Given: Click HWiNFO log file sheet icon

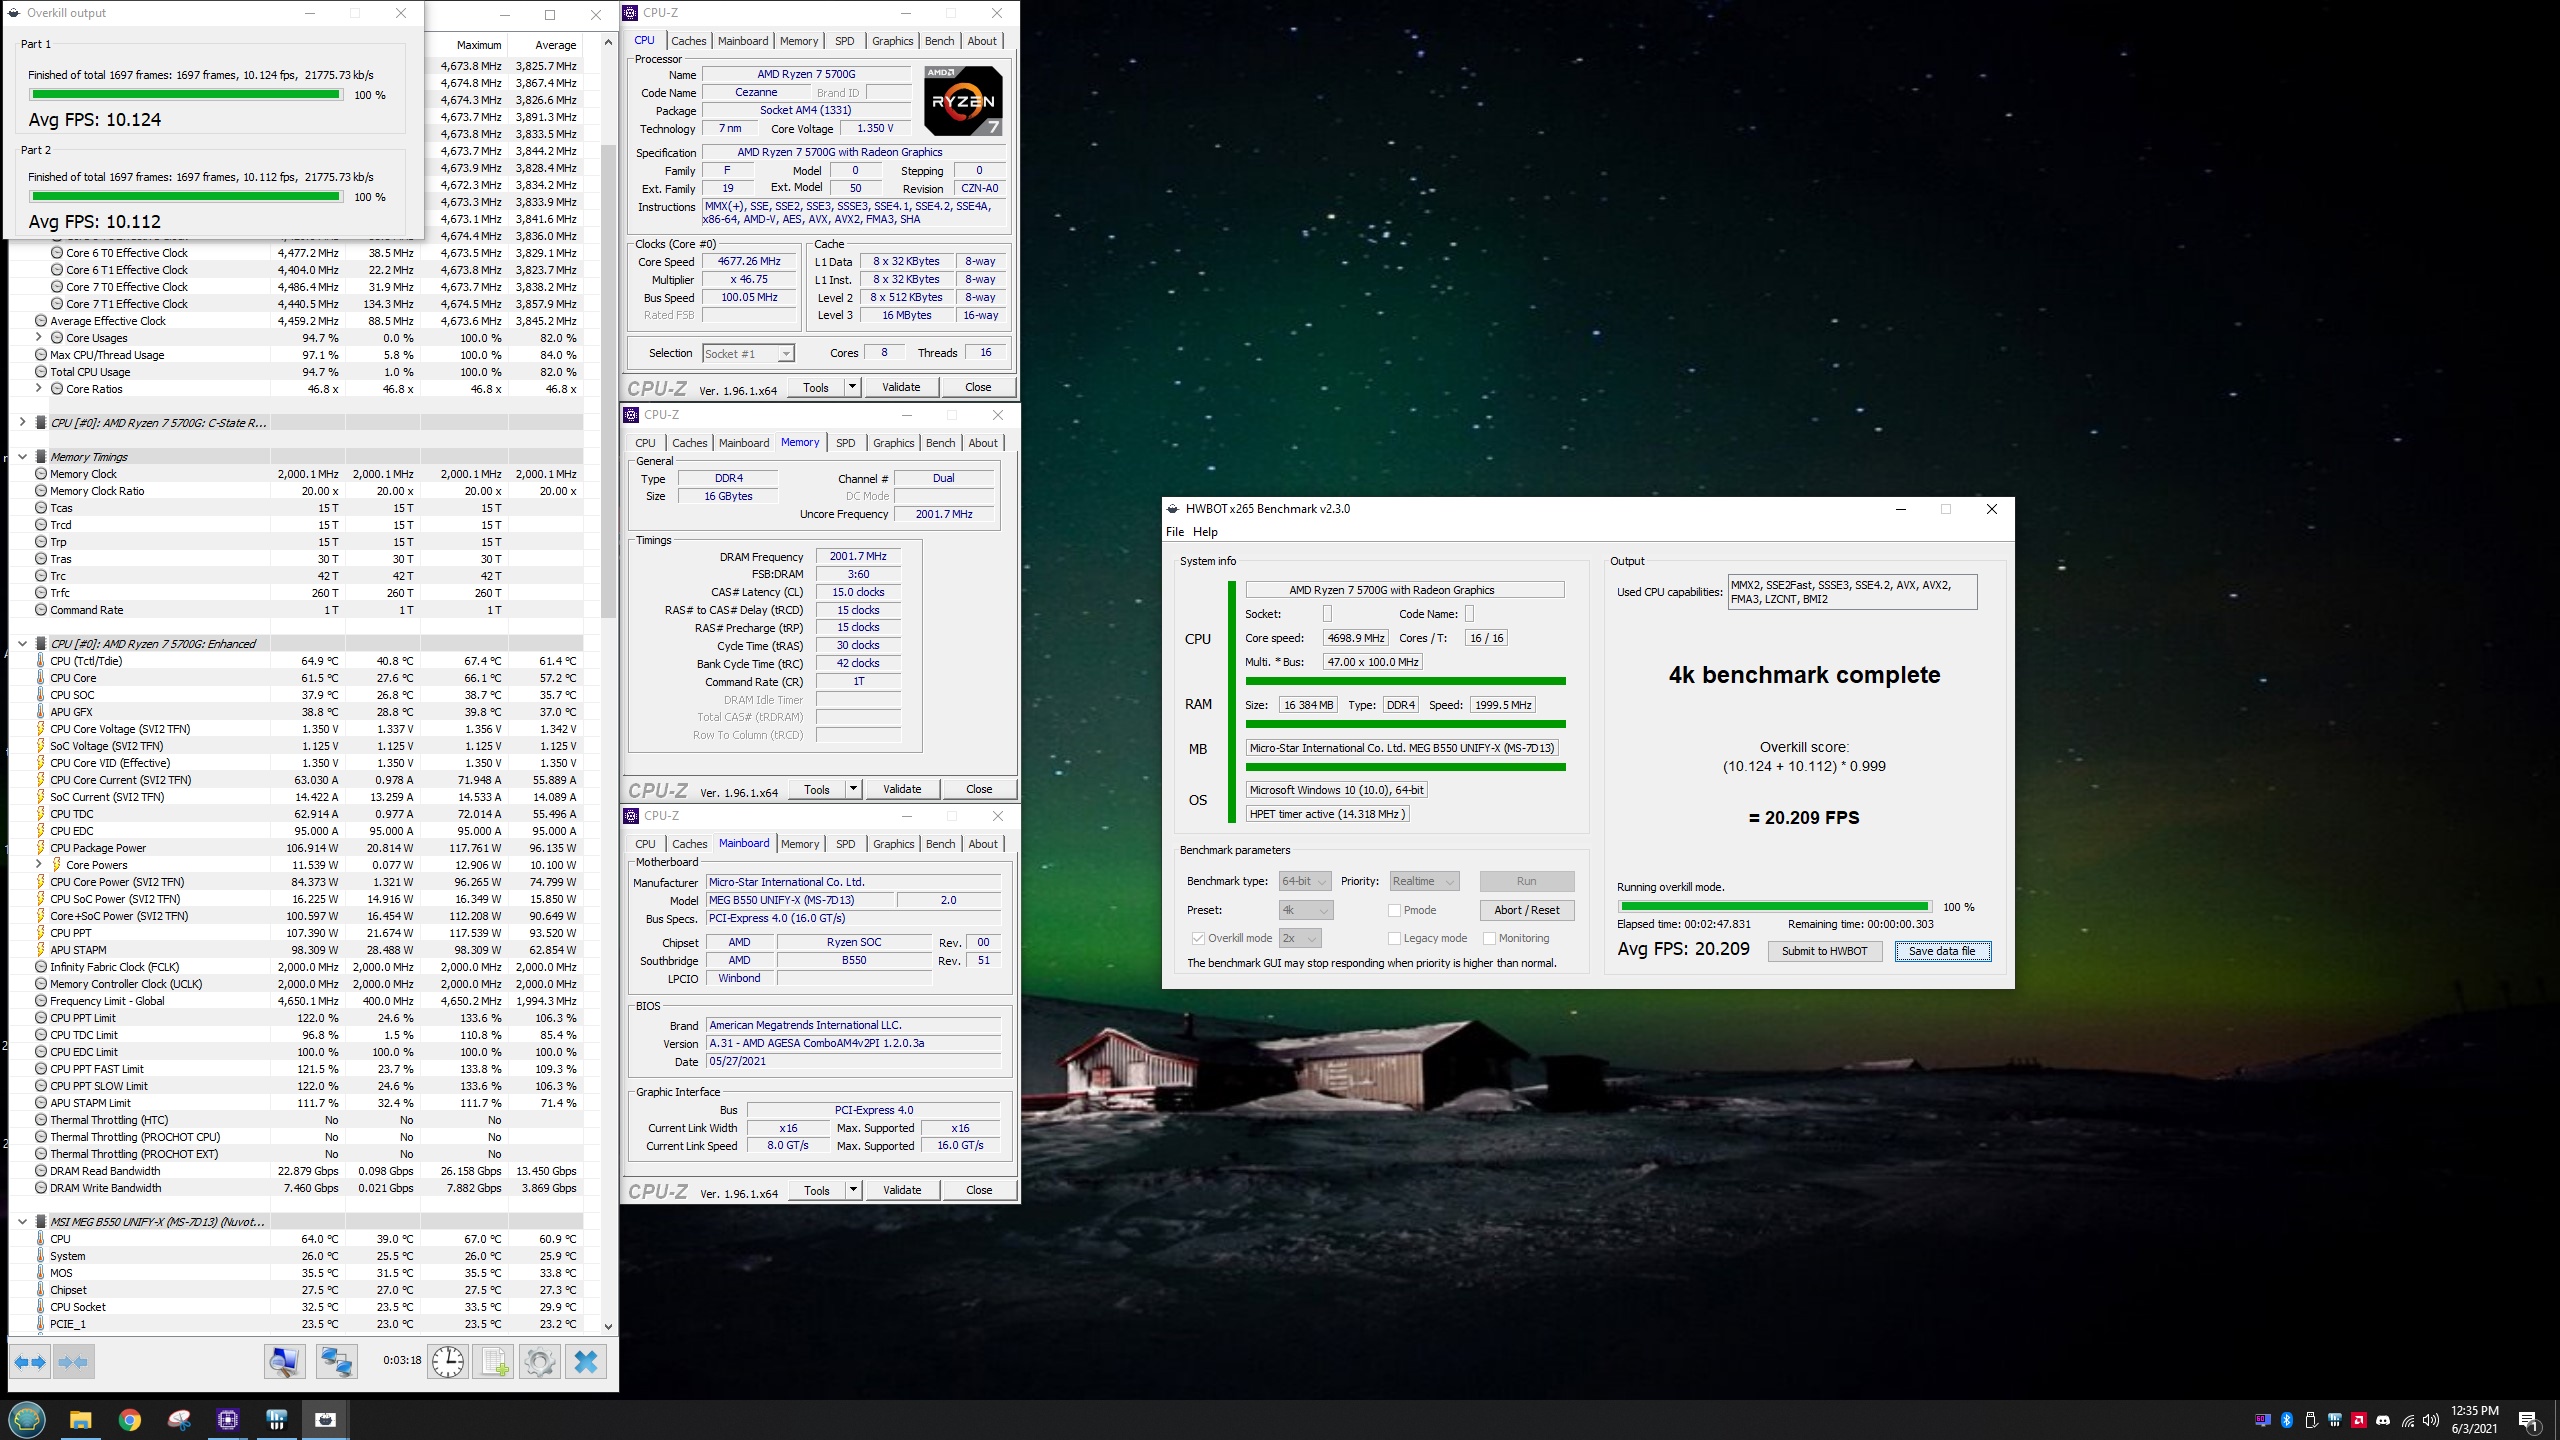Looking at the screenshot, I should pyautogui.click(x=494, y=1362).
